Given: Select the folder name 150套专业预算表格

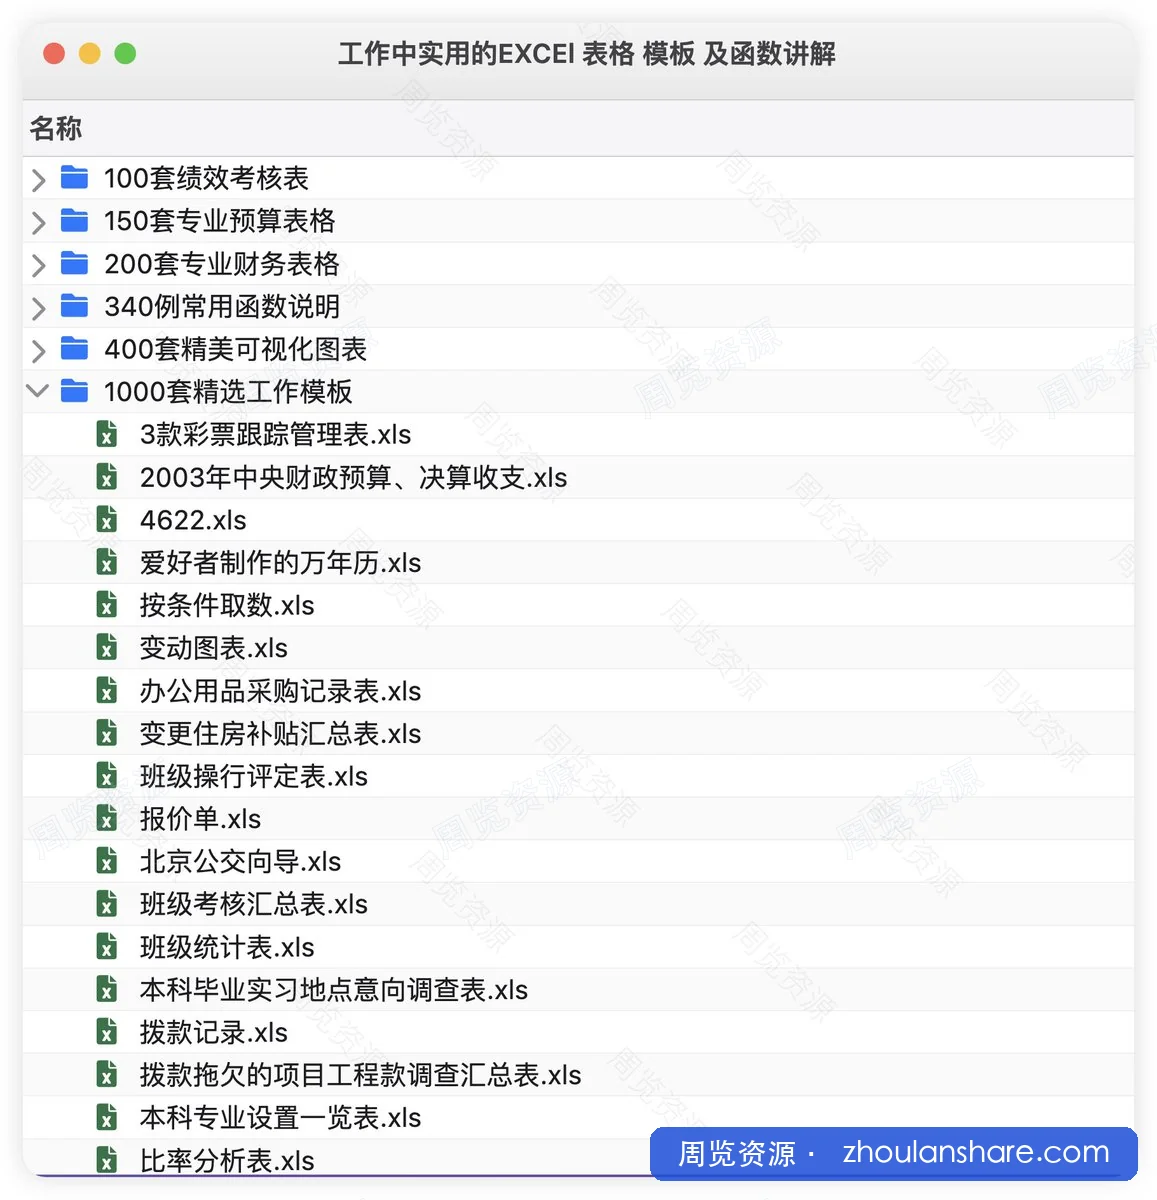Looking at the screenshot, I should pyautogui.click(x=220, y=221).
